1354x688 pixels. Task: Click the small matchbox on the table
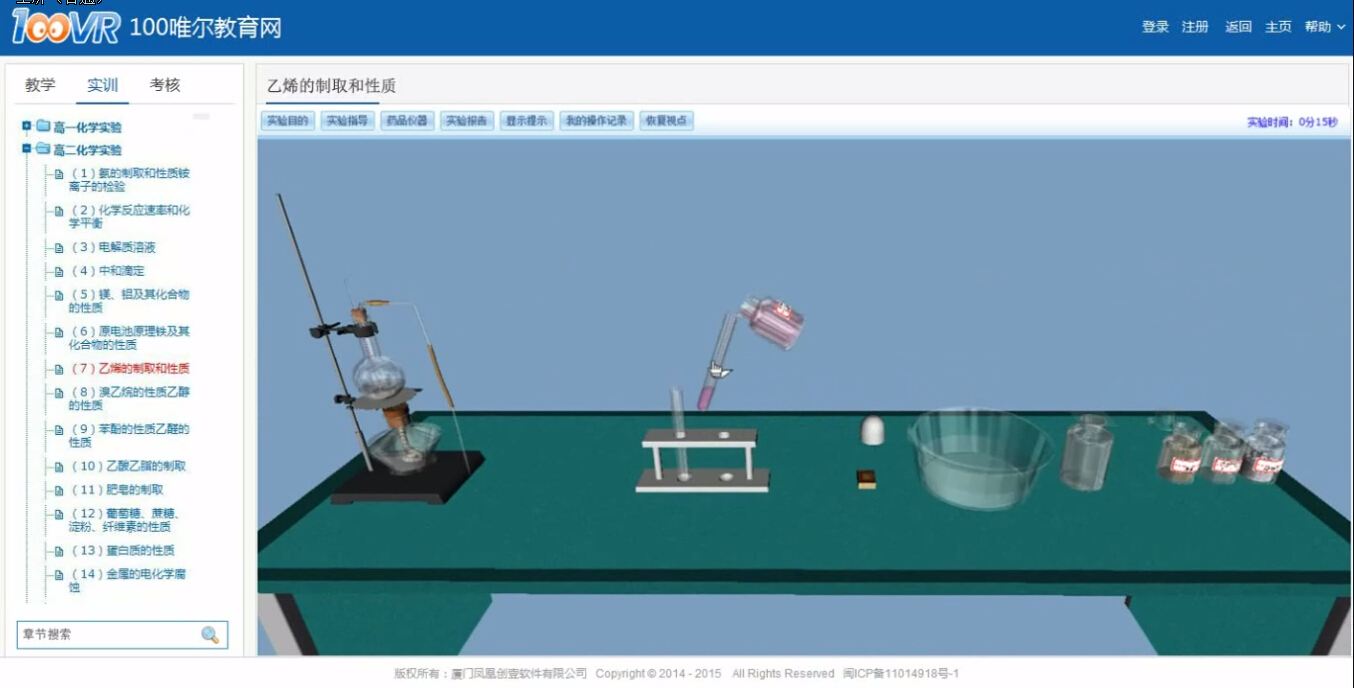(x=867, y=479)
